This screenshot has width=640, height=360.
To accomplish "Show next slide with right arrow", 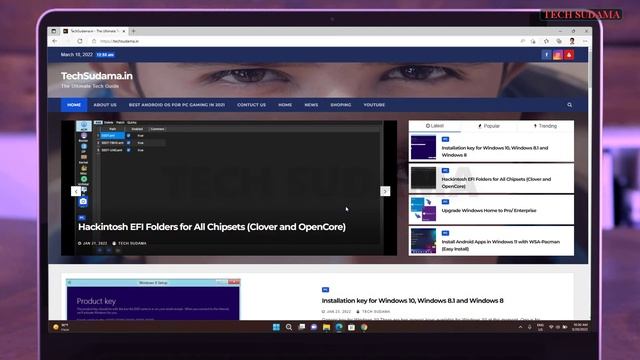I will pos(385,191).
